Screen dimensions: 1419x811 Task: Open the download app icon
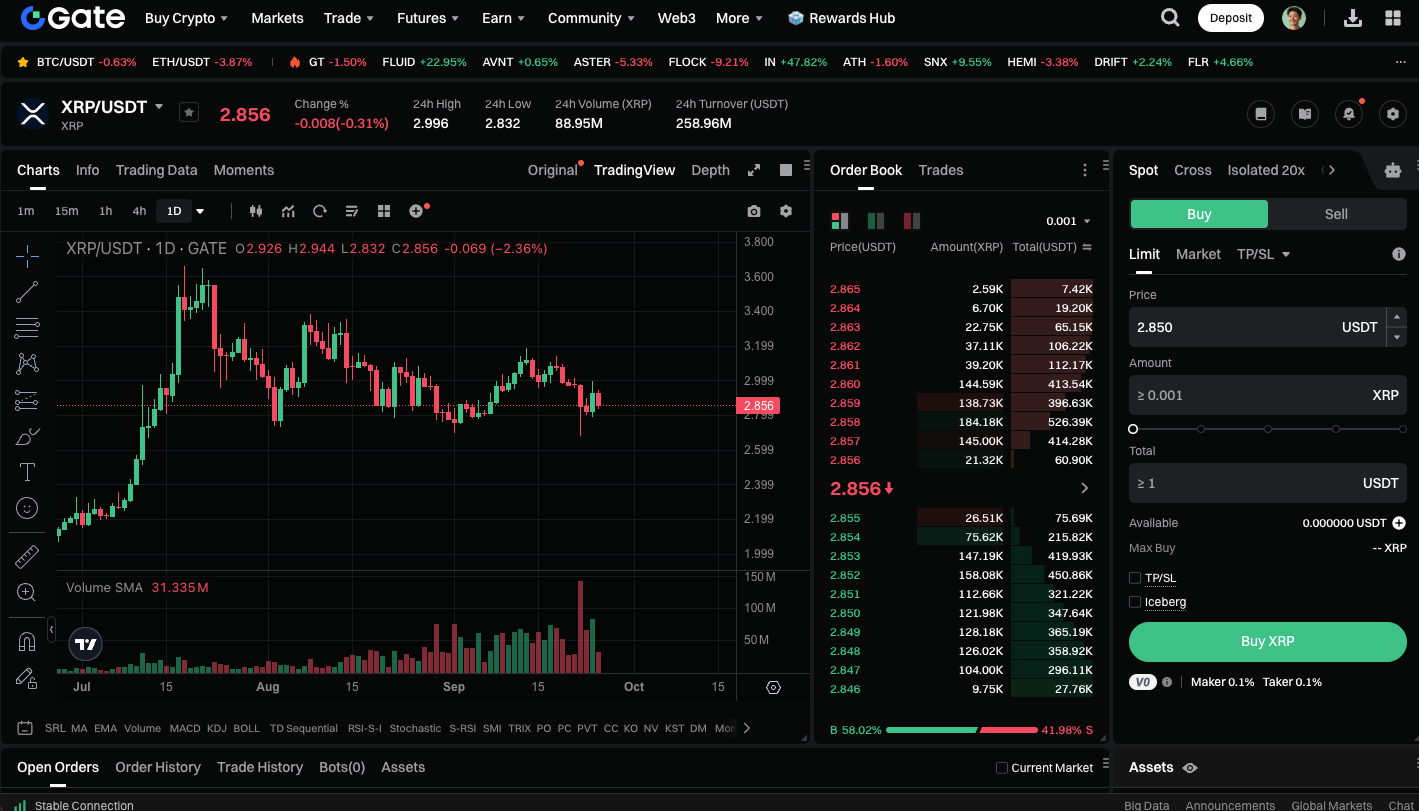[x=1353, y=18]
